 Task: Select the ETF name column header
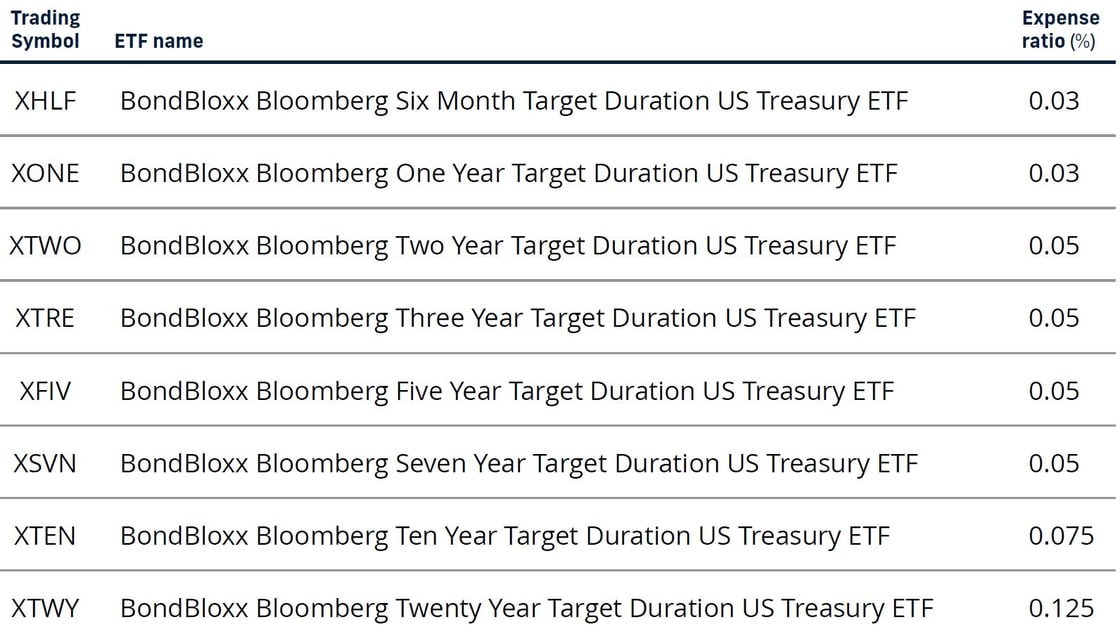(159, 41)
